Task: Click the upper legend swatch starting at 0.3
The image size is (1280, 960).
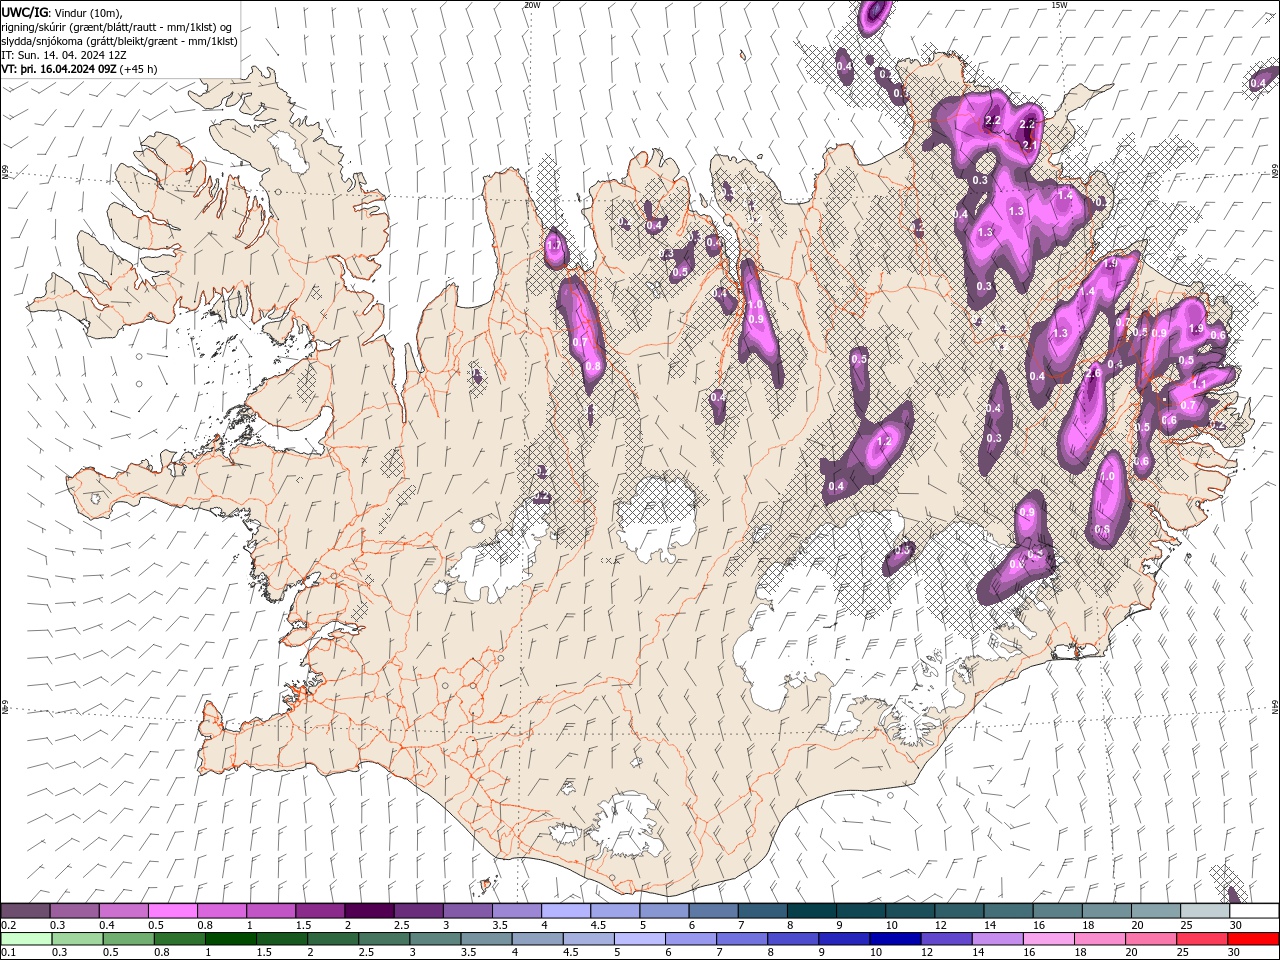Action: pyautogui.click(x=75, y=911)
